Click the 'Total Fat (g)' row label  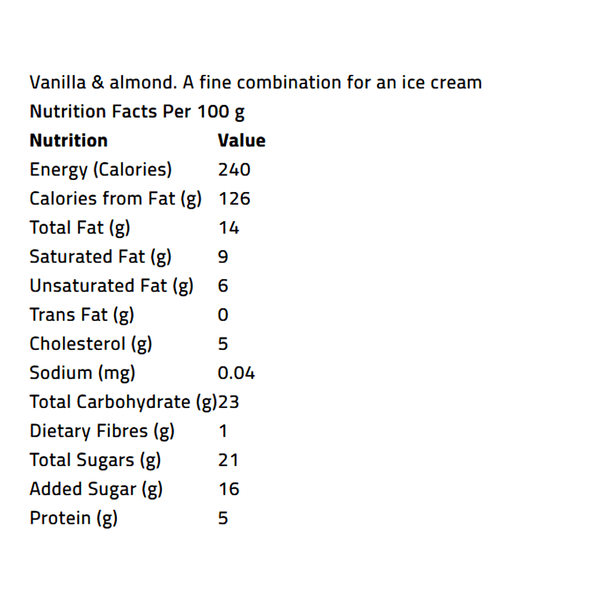pyautogui.click(x=79, y=227)
